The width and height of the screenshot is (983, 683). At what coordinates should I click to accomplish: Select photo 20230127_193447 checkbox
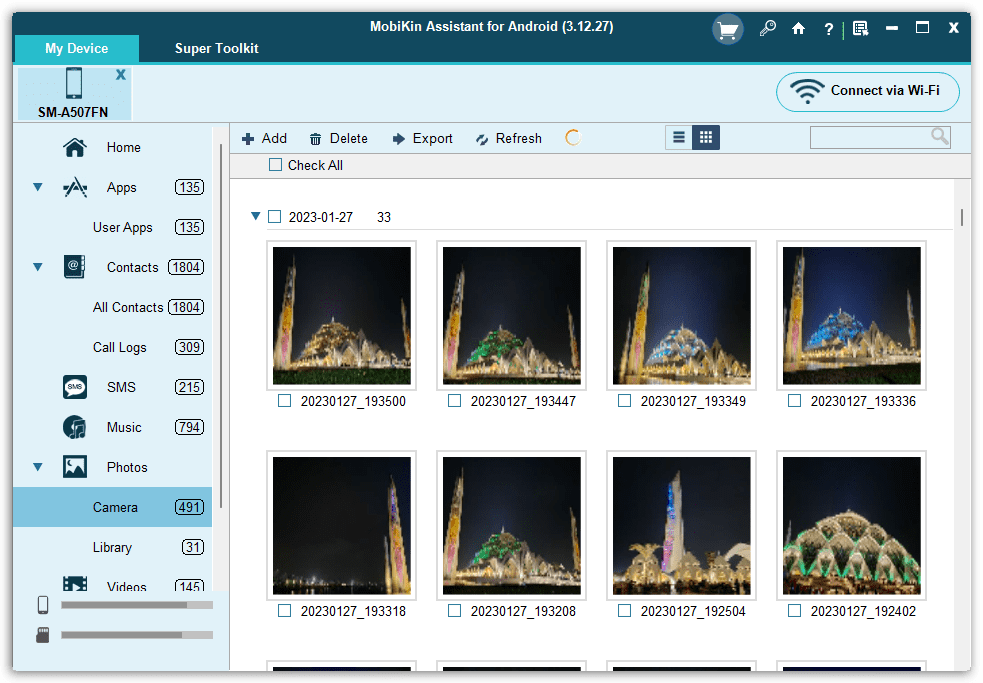[x=455, y=401]
